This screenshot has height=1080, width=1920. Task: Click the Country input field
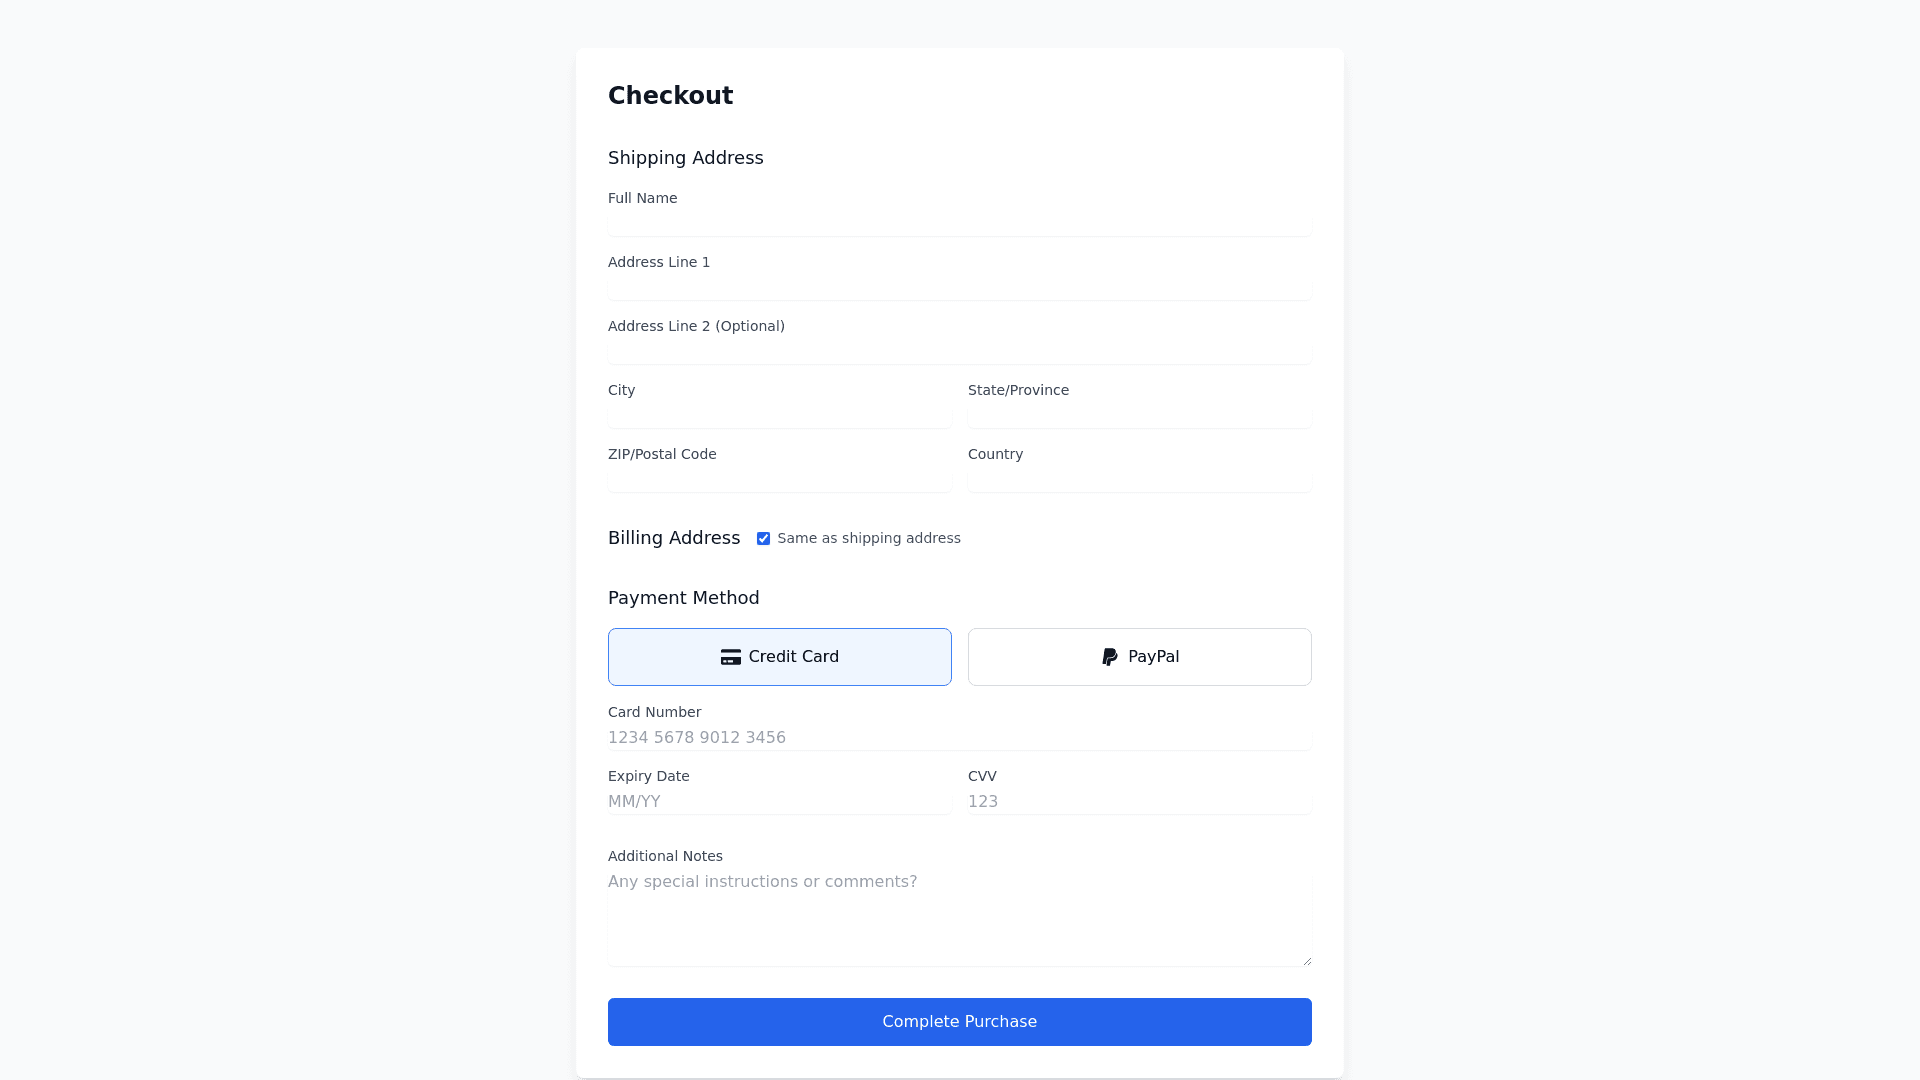(x=1139, y=479)
